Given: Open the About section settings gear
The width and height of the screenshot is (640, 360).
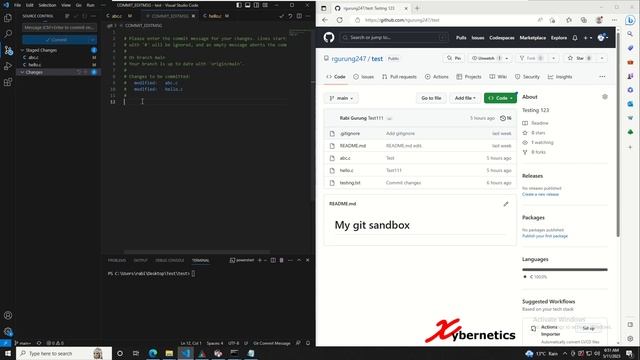Looking at the screenshot, I should [x=604, y=97].
